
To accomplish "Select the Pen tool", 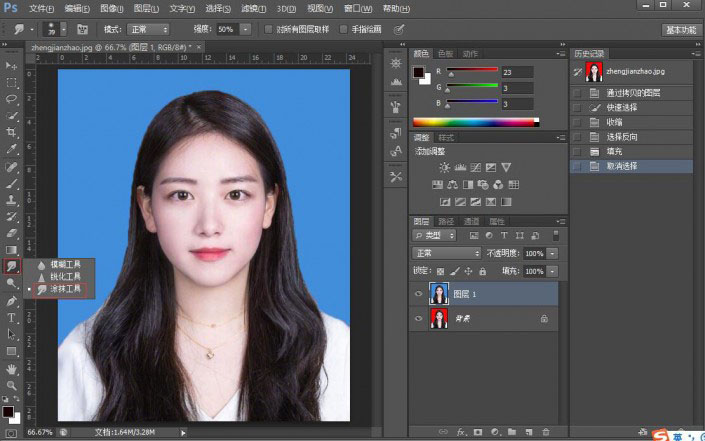I will click(12, 301).
